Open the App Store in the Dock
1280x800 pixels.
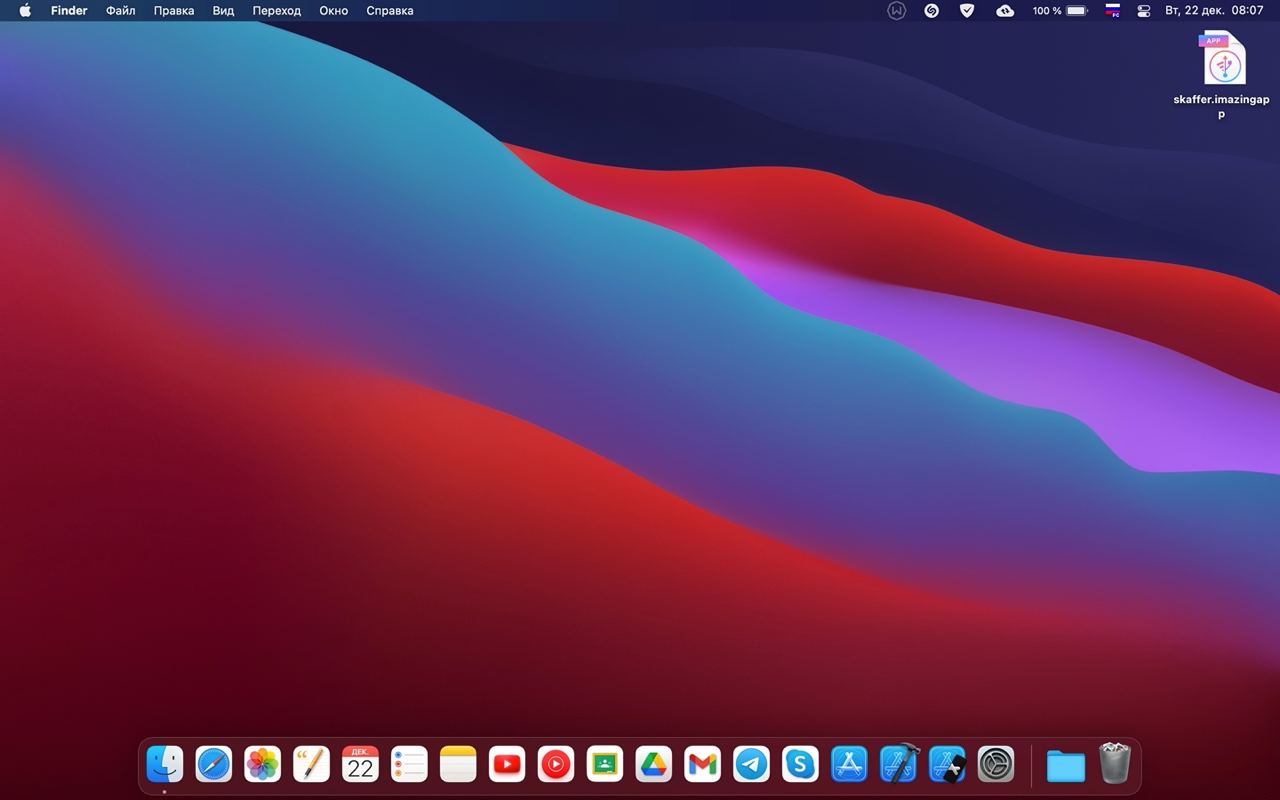(x=849, y=765)
